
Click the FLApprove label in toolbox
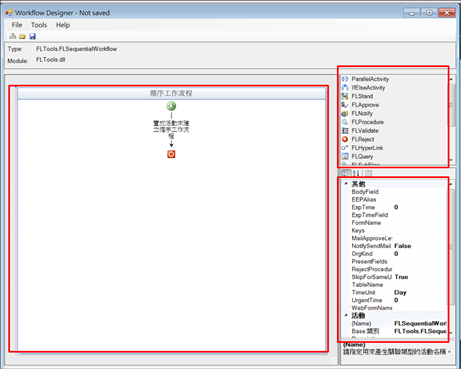coord(365,105)
